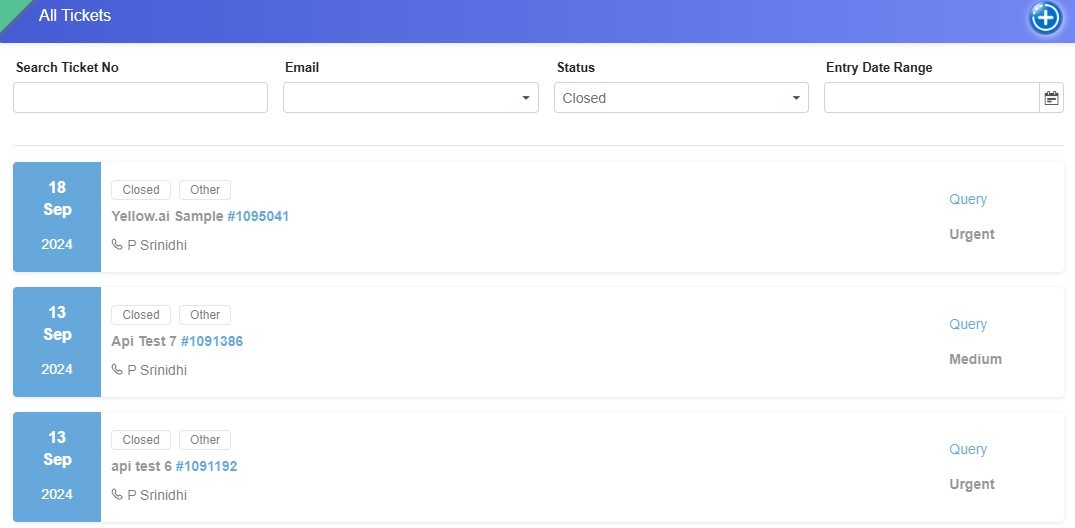Open ticket link #1091386

[x=212, y=341]
